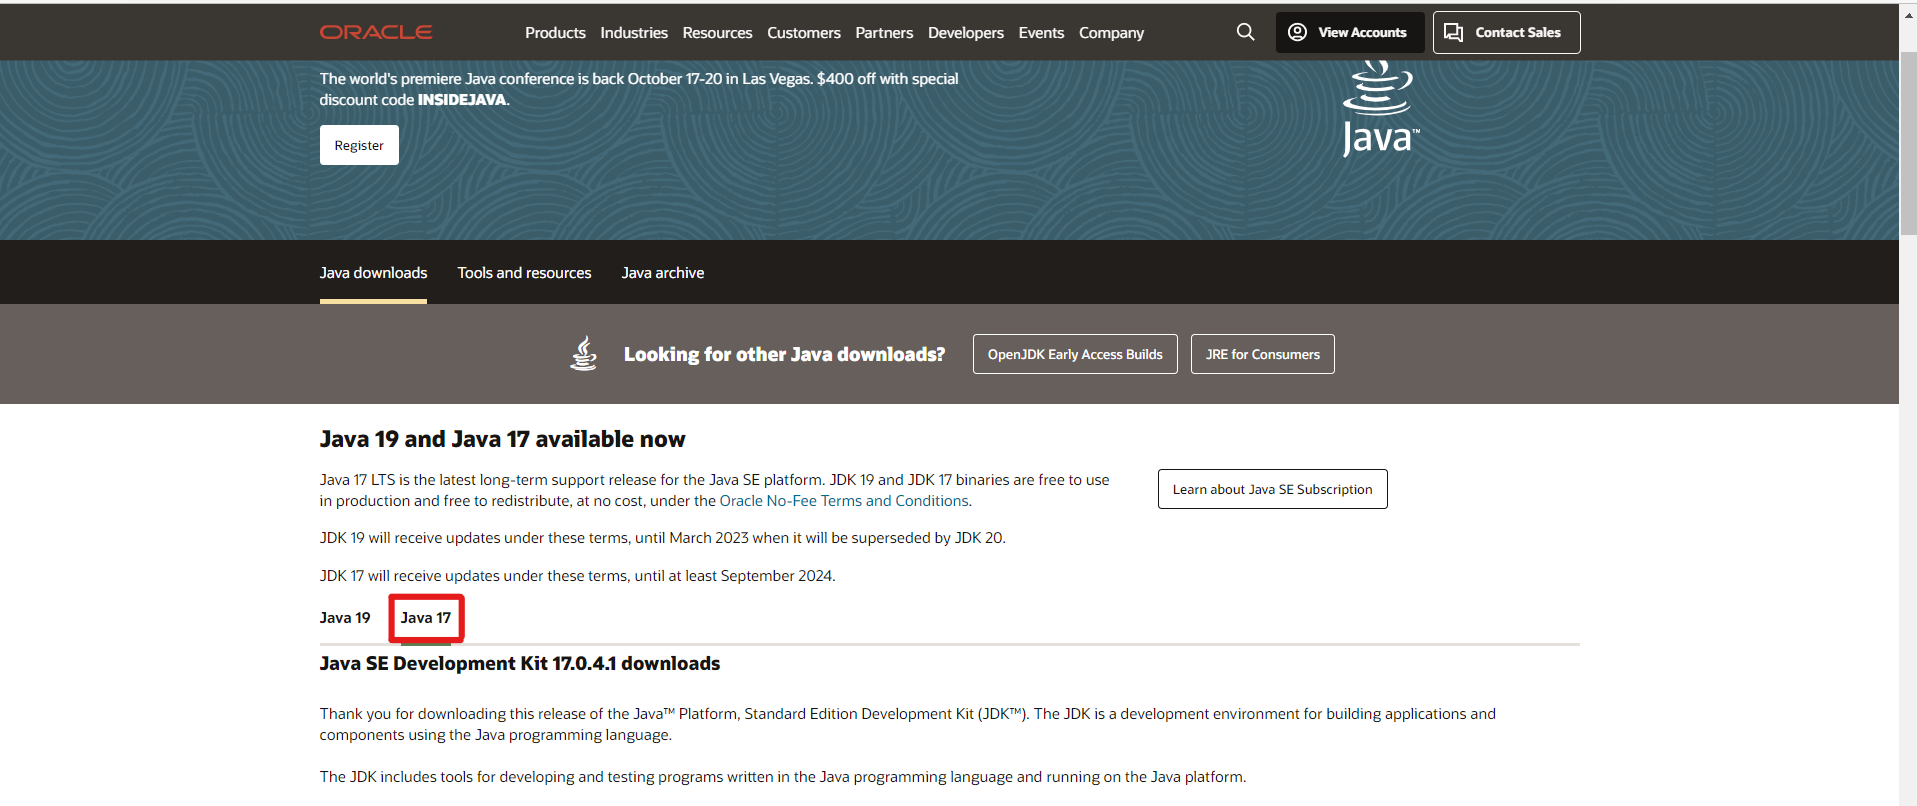Image resolution: width=1917 pixels, height=806 pixels.
Task: Click the Java 19 and Java 17 available heading
Action: [x=502, y=439]
